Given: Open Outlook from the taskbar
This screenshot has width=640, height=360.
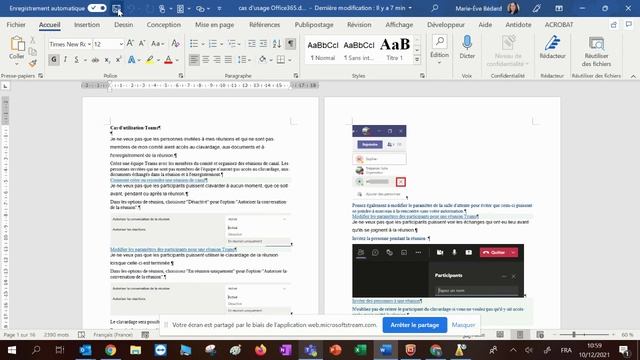Looking at the screenshot, I should 85,350.
